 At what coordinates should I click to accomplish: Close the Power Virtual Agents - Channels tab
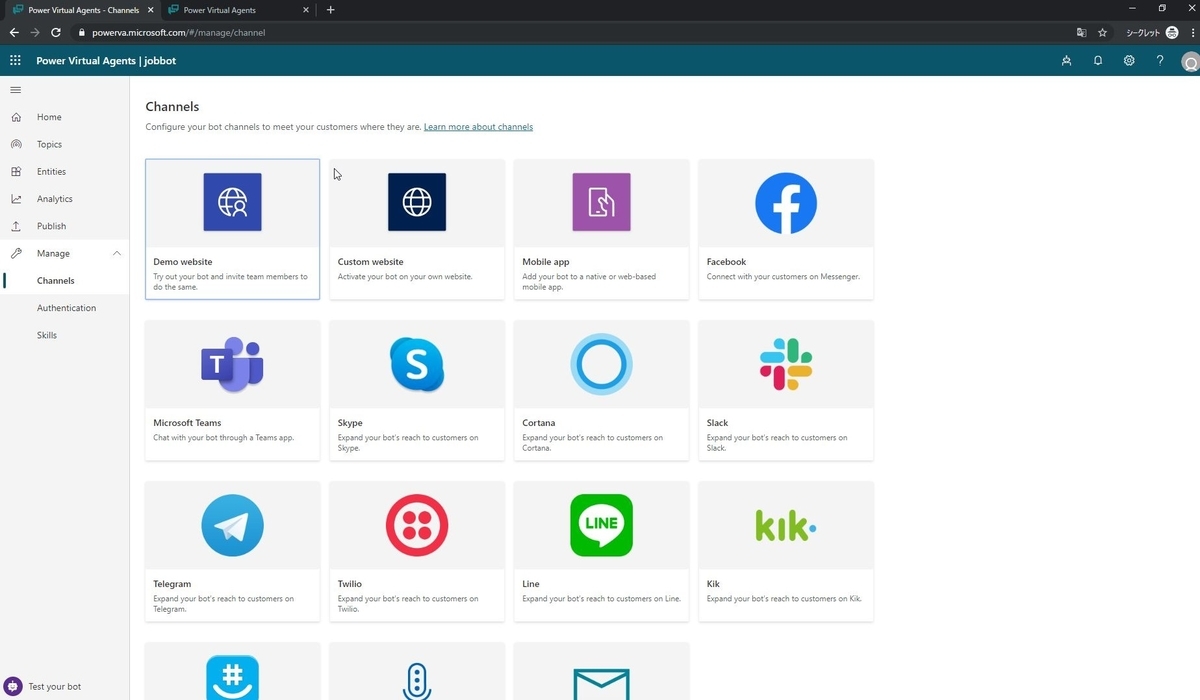coord(152,10)
